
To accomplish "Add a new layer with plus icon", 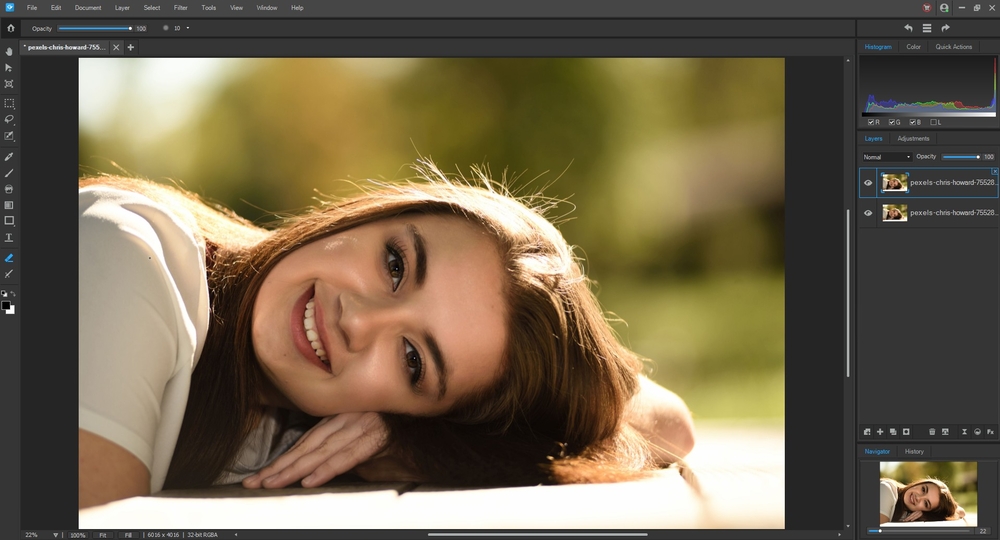I will [x=880, y=431].
